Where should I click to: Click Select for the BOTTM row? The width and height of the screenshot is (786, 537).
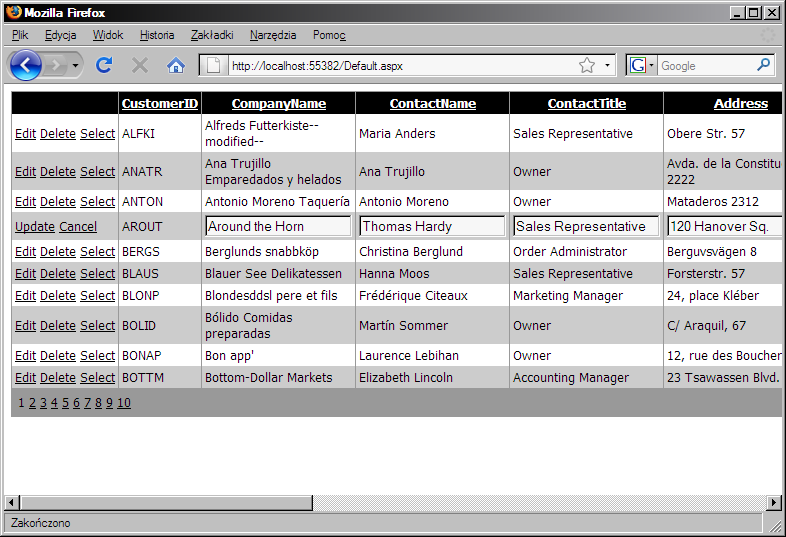(97, 378)
